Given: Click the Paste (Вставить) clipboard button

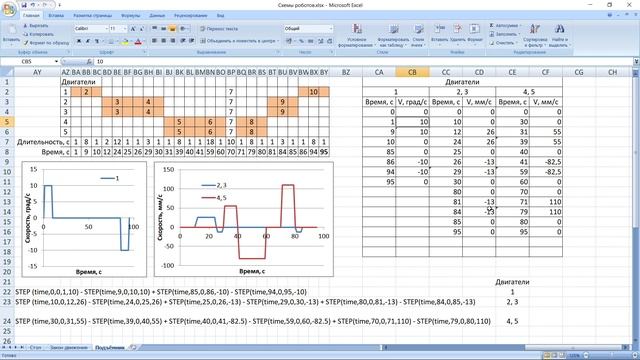Looking at the screenshot, I should pos(11,35).
